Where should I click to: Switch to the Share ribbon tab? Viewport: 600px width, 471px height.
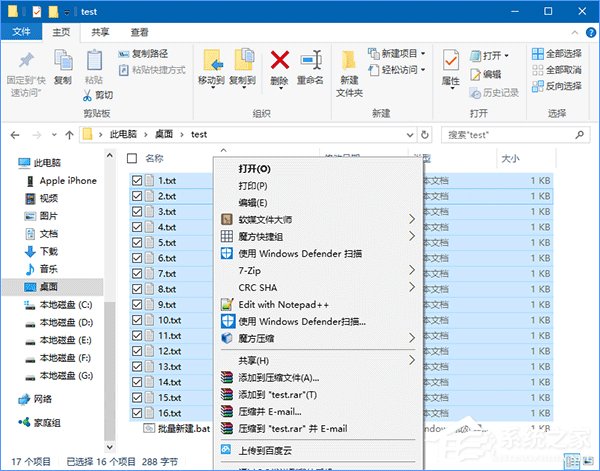[101, 32]
